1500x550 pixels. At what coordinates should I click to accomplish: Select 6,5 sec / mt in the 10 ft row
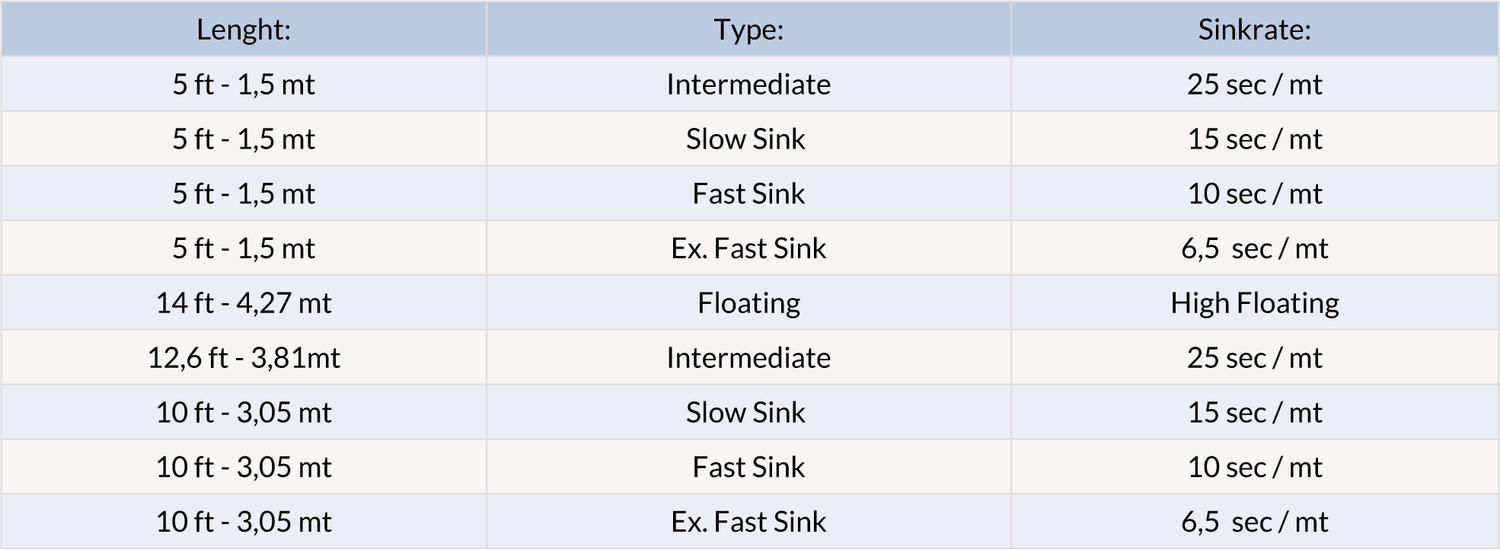1256,522
